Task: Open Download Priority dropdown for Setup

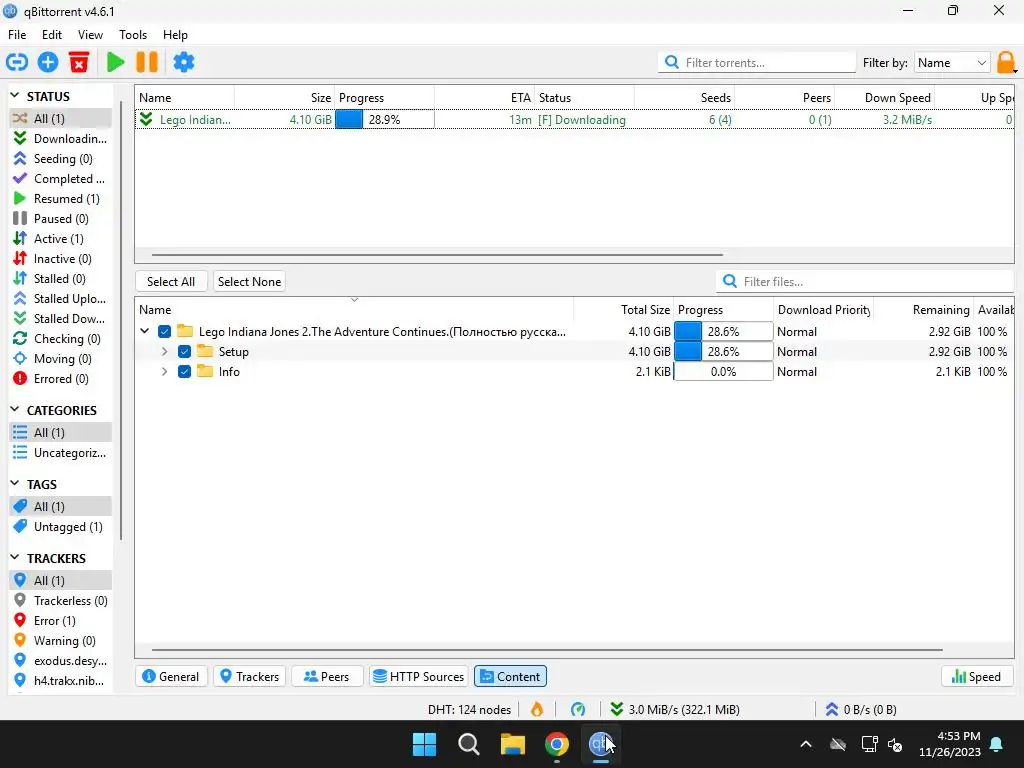Action: [x=823, y=352]
